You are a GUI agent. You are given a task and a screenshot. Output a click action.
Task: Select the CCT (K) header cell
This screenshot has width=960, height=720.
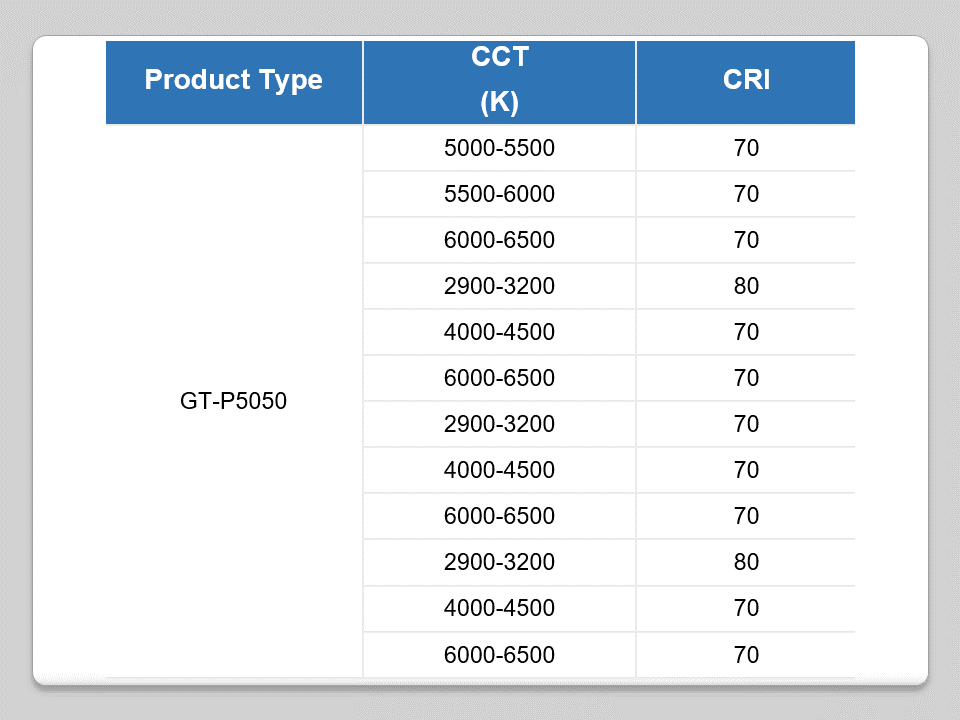(499, 80)
